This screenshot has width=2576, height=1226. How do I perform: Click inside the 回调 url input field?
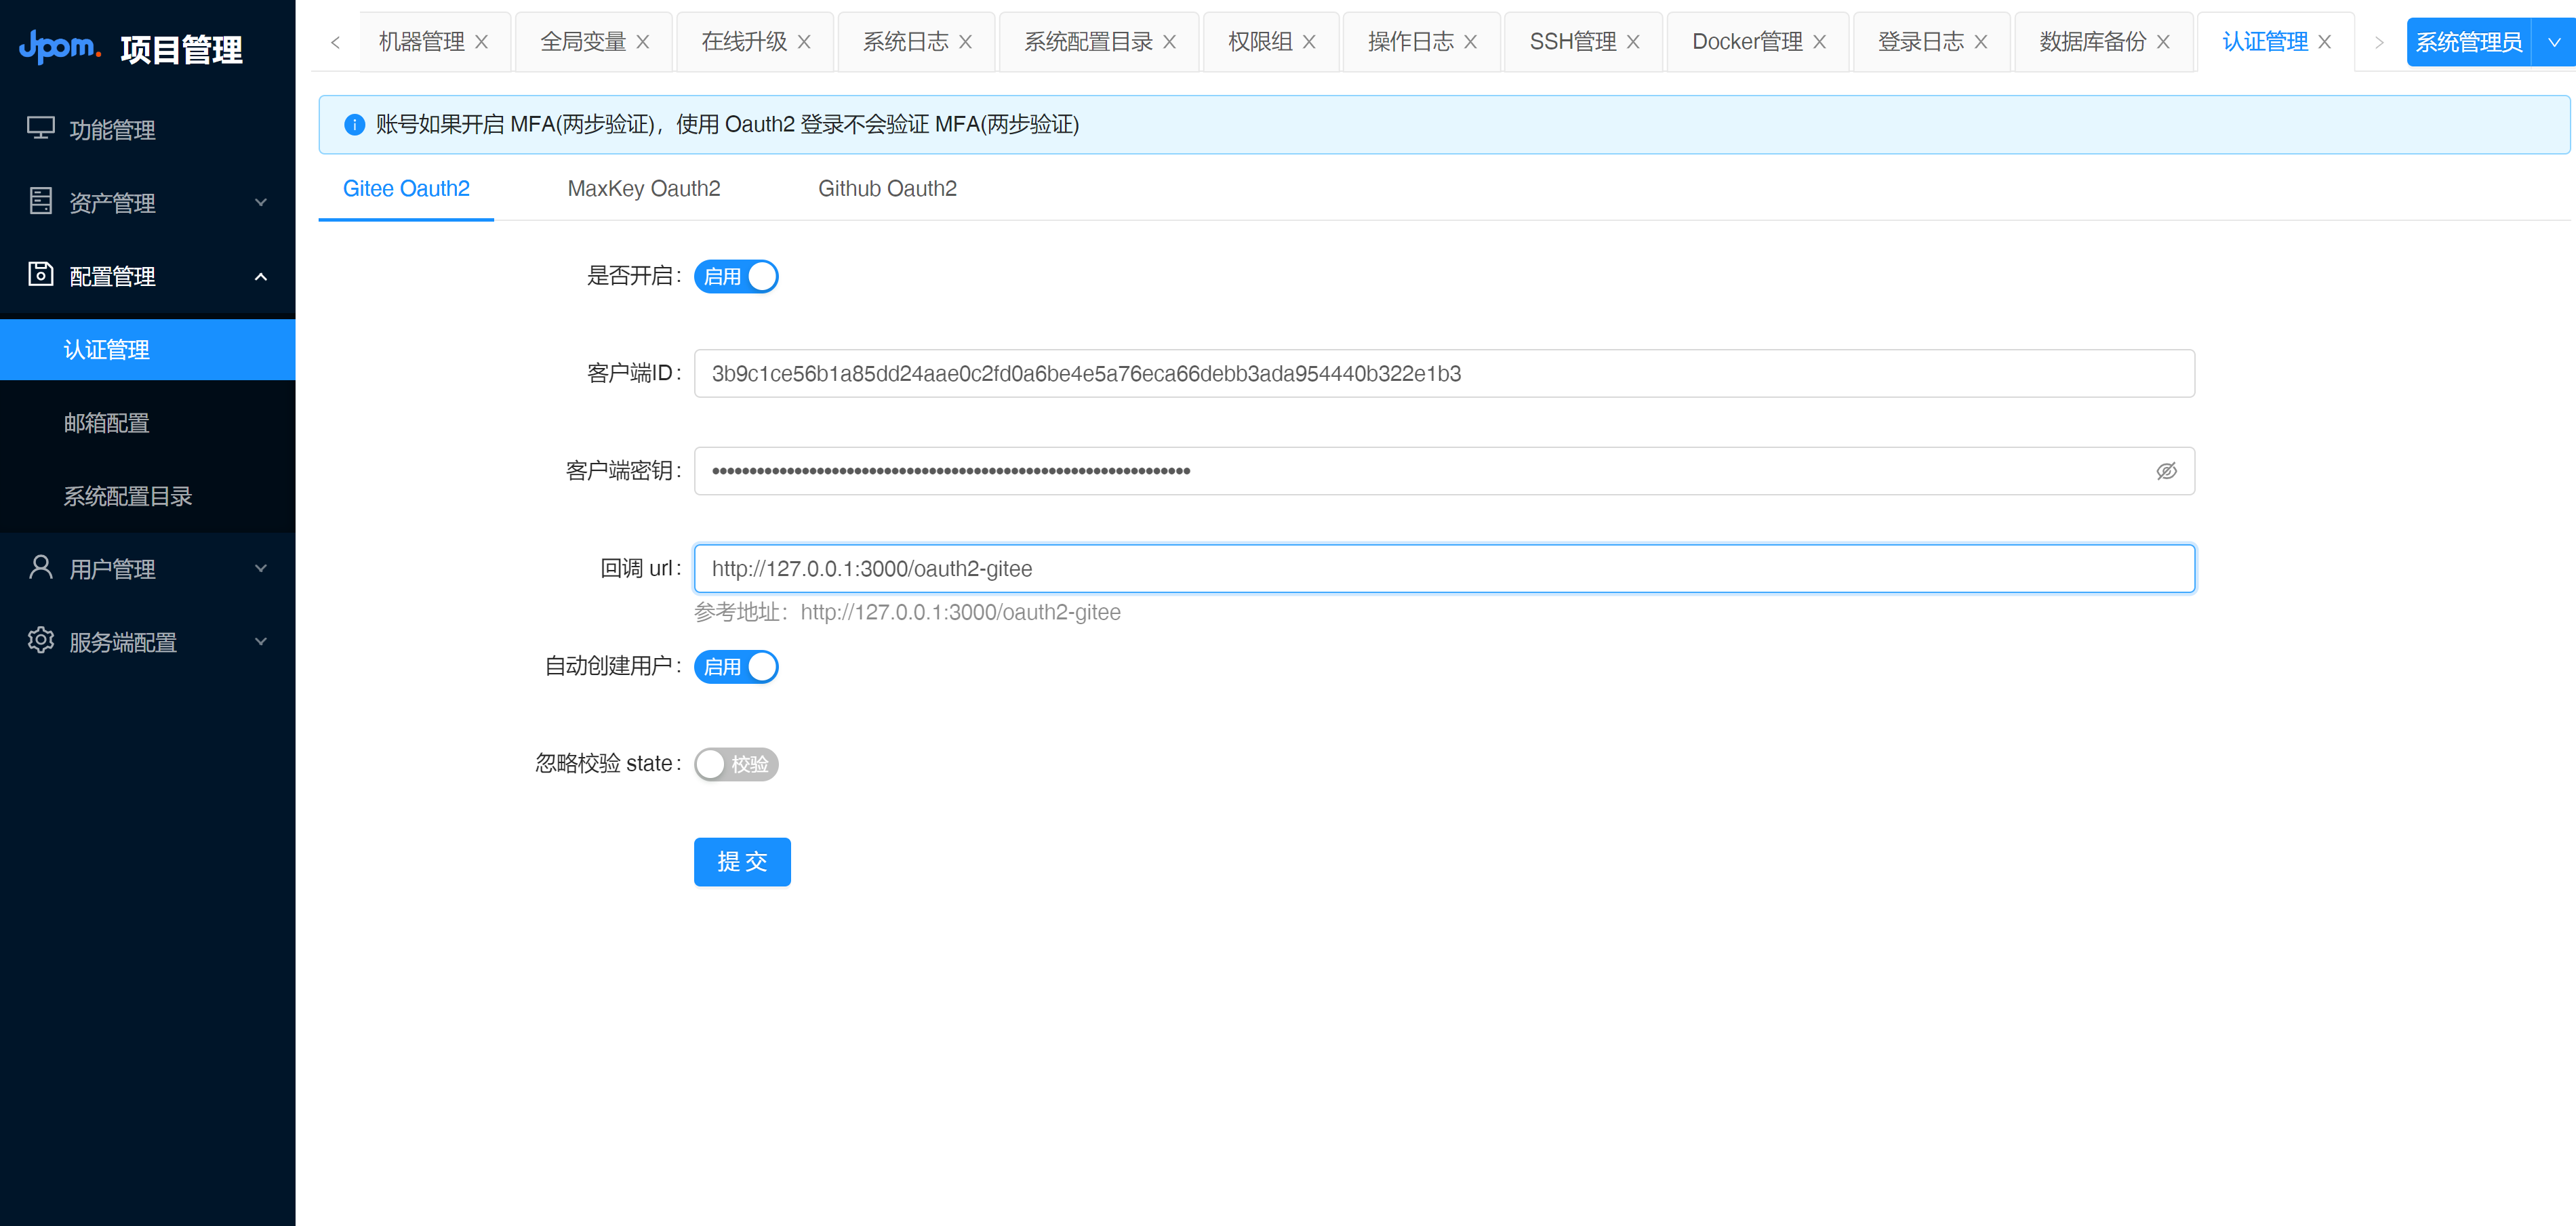1400,568
